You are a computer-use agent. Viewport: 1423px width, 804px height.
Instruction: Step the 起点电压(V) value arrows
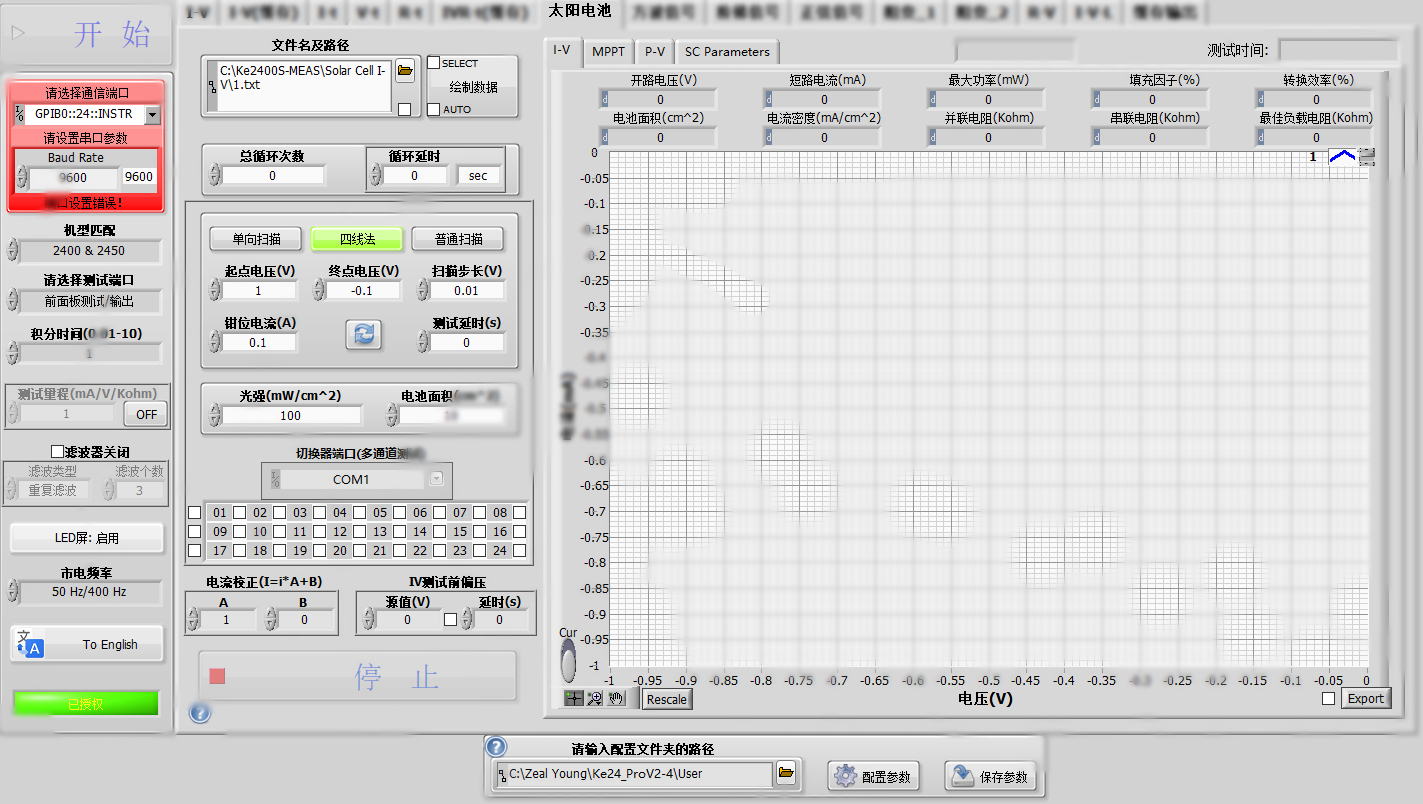pos(215,291)
